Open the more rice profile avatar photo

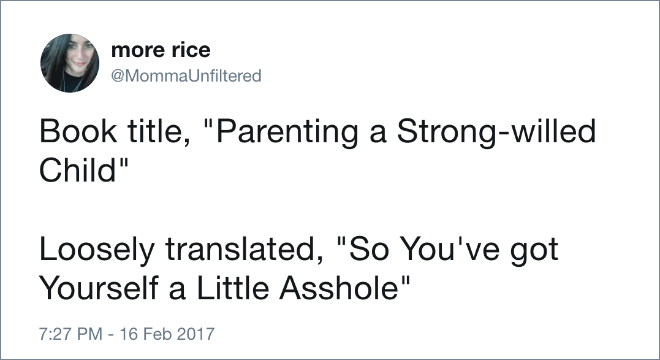[x=70, y=63]
